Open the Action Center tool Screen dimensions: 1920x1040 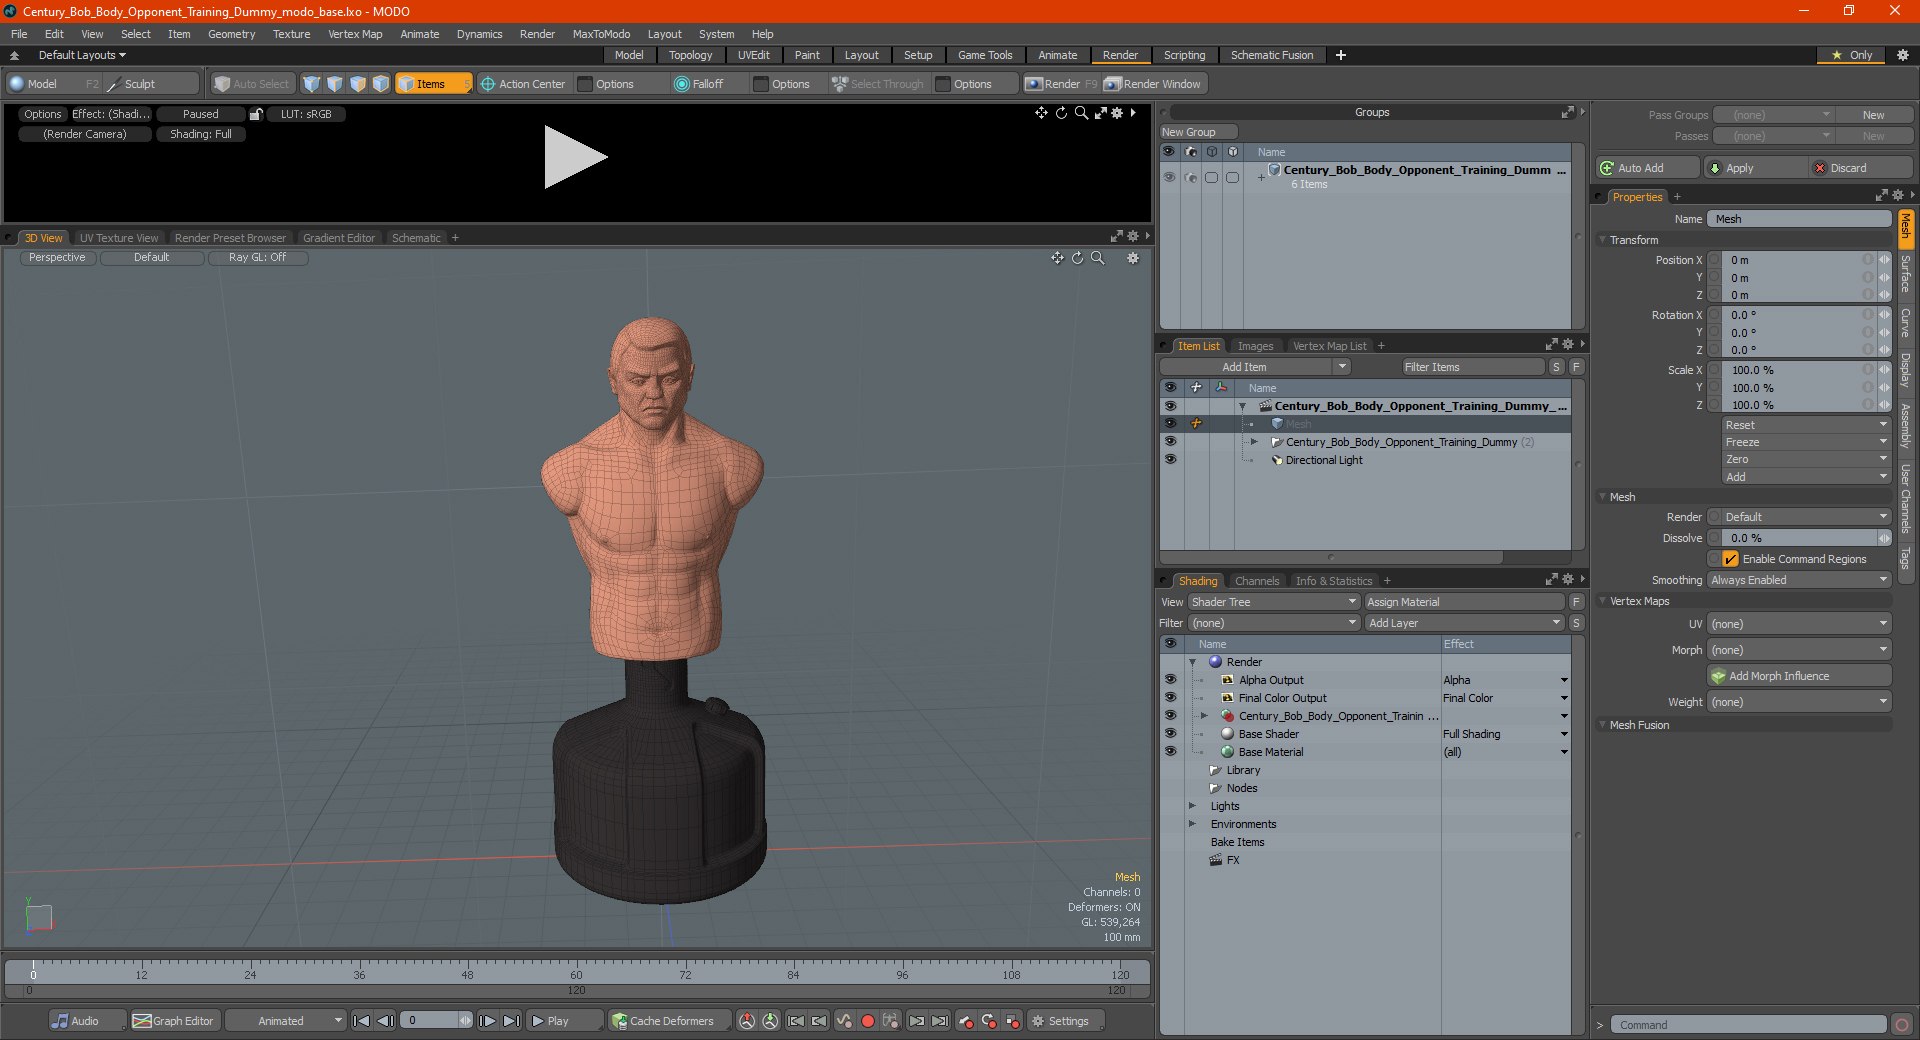pos(523,84)
